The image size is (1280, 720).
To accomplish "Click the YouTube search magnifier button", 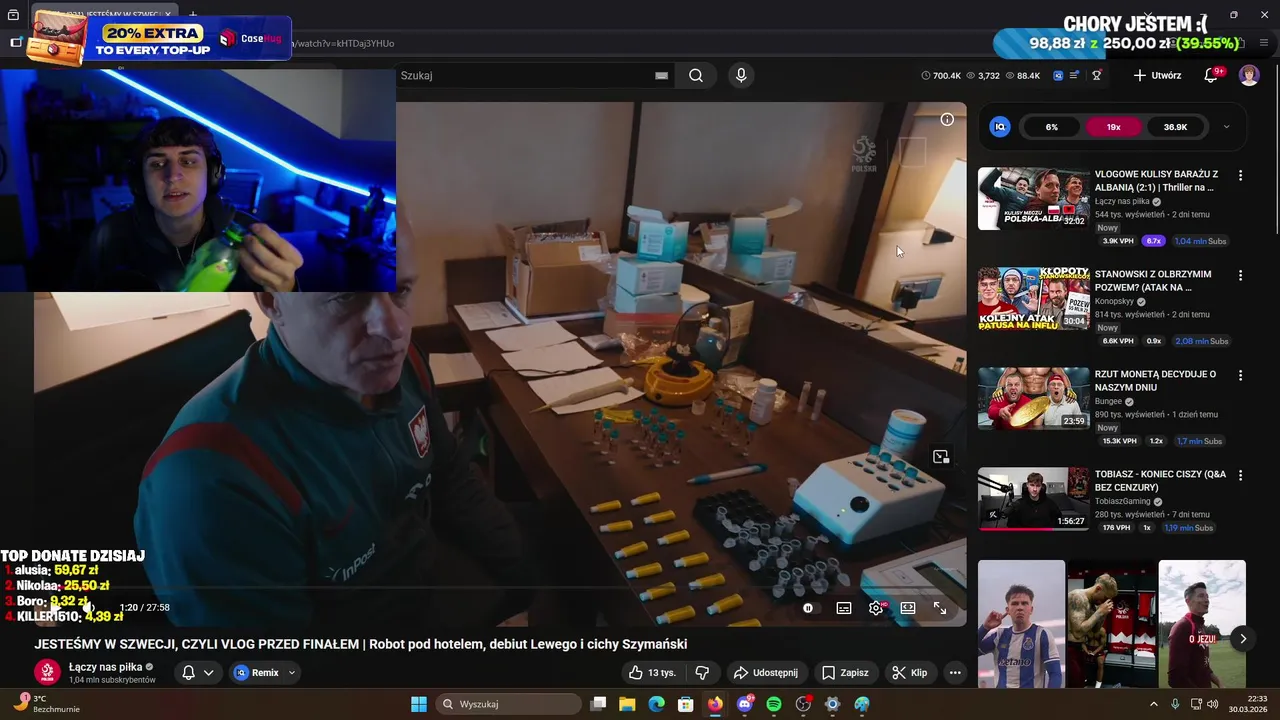I will pos(696,75).
